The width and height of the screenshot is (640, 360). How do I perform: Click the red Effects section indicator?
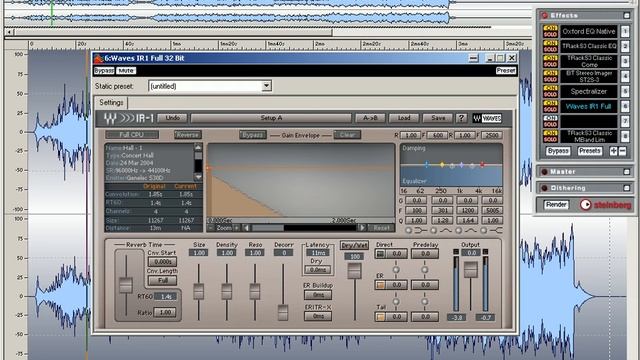click(x=544, y=16)
